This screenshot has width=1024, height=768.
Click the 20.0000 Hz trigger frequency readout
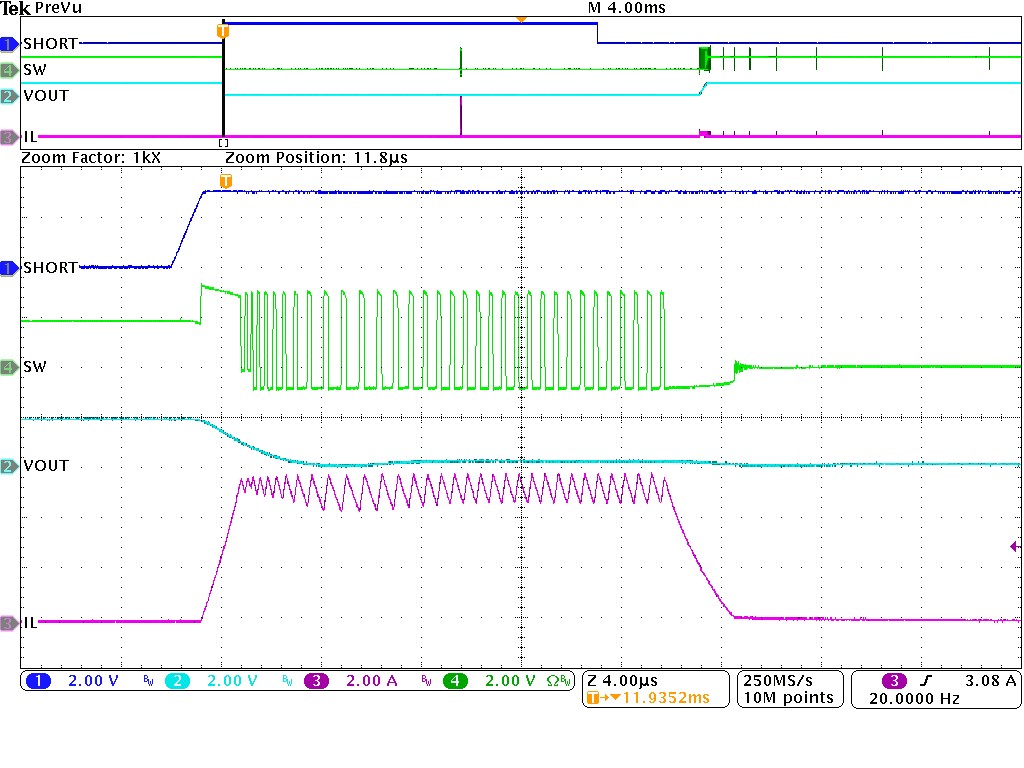pos(914,698)
